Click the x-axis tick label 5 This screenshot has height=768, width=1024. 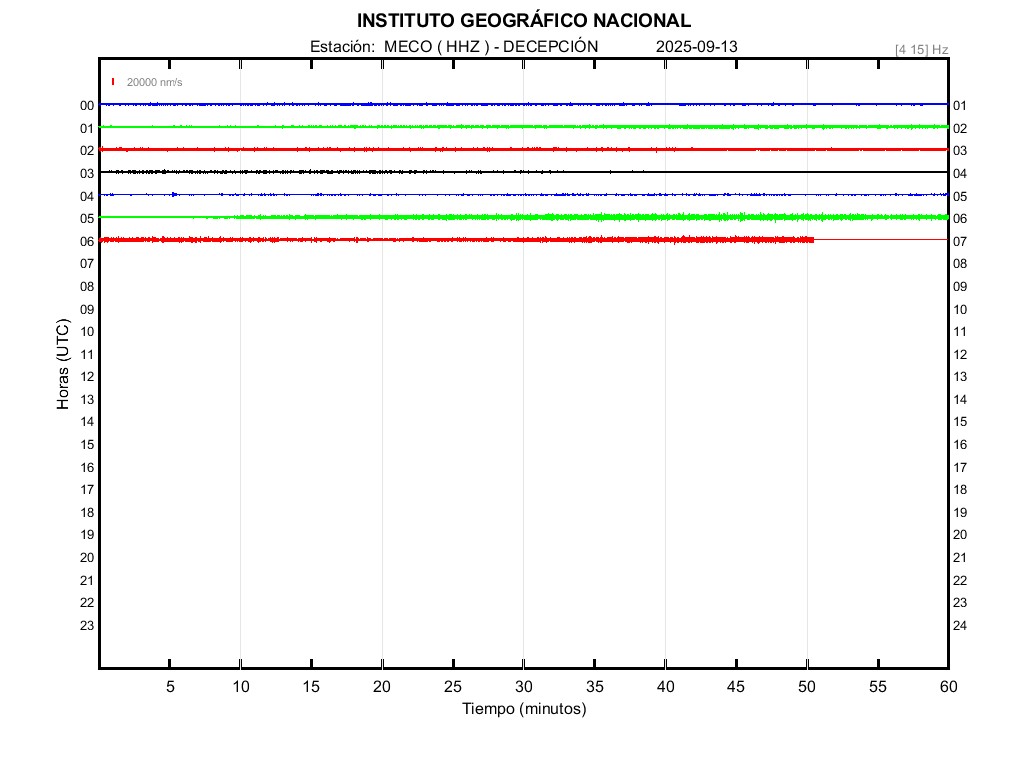[170, 687]
